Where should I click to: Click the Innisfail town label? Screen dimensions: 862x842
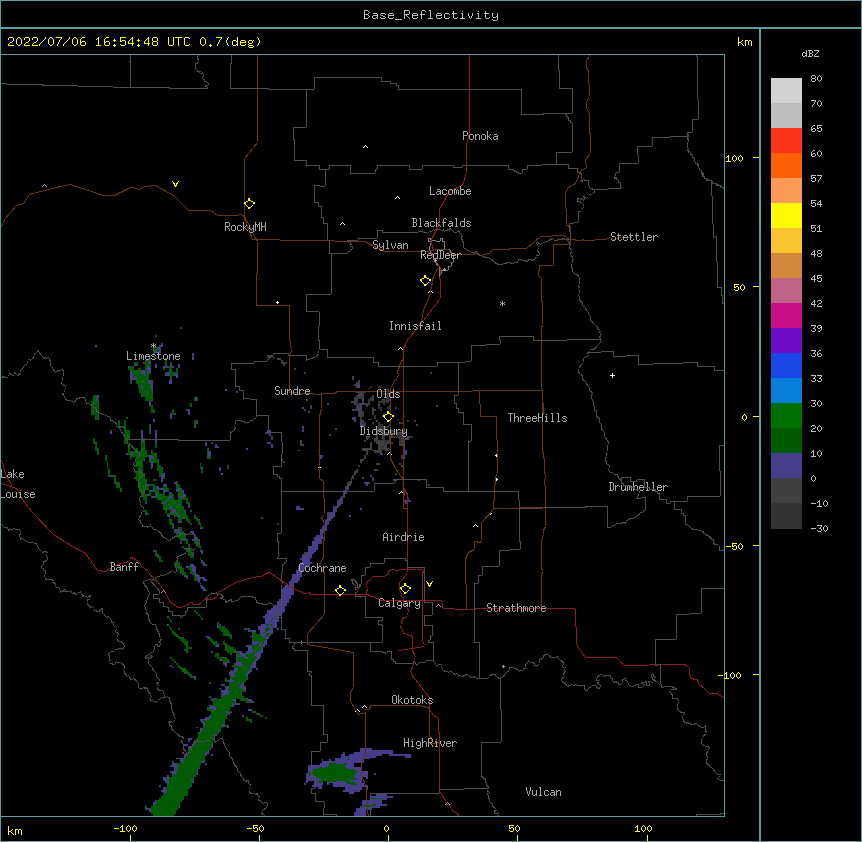coord(415,326)
